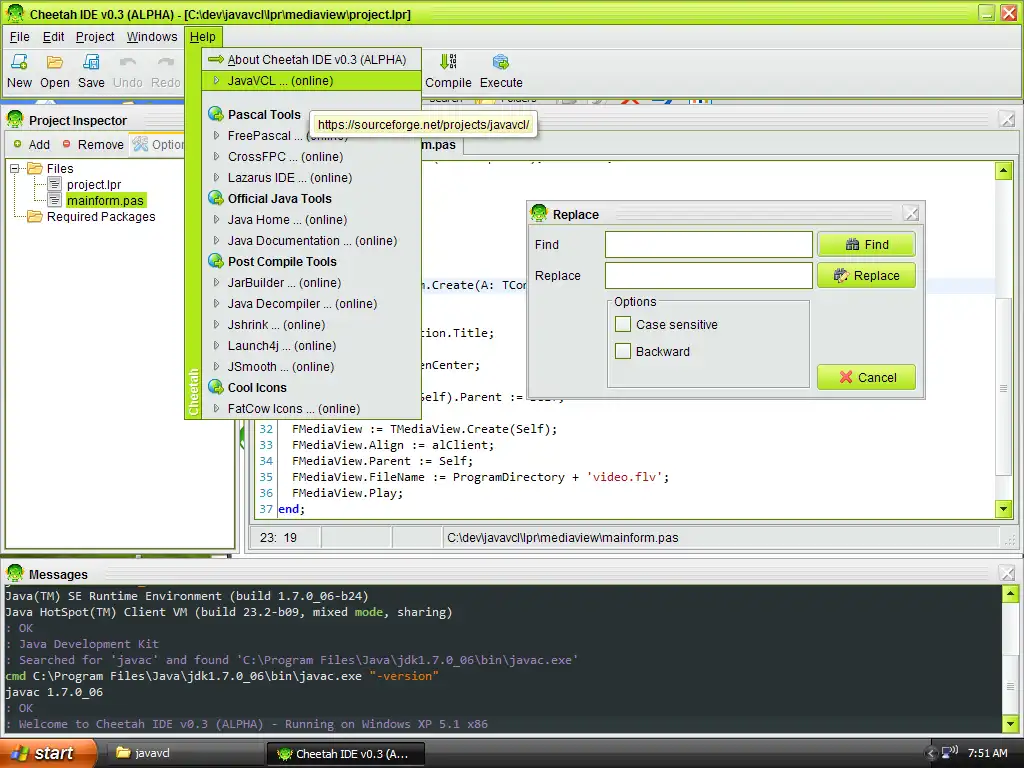Click the Cheetah IDE v0.3 taskbar button
Image resolution: width=1024 pixels, height=768 pixels.
[x=345, y=754]
